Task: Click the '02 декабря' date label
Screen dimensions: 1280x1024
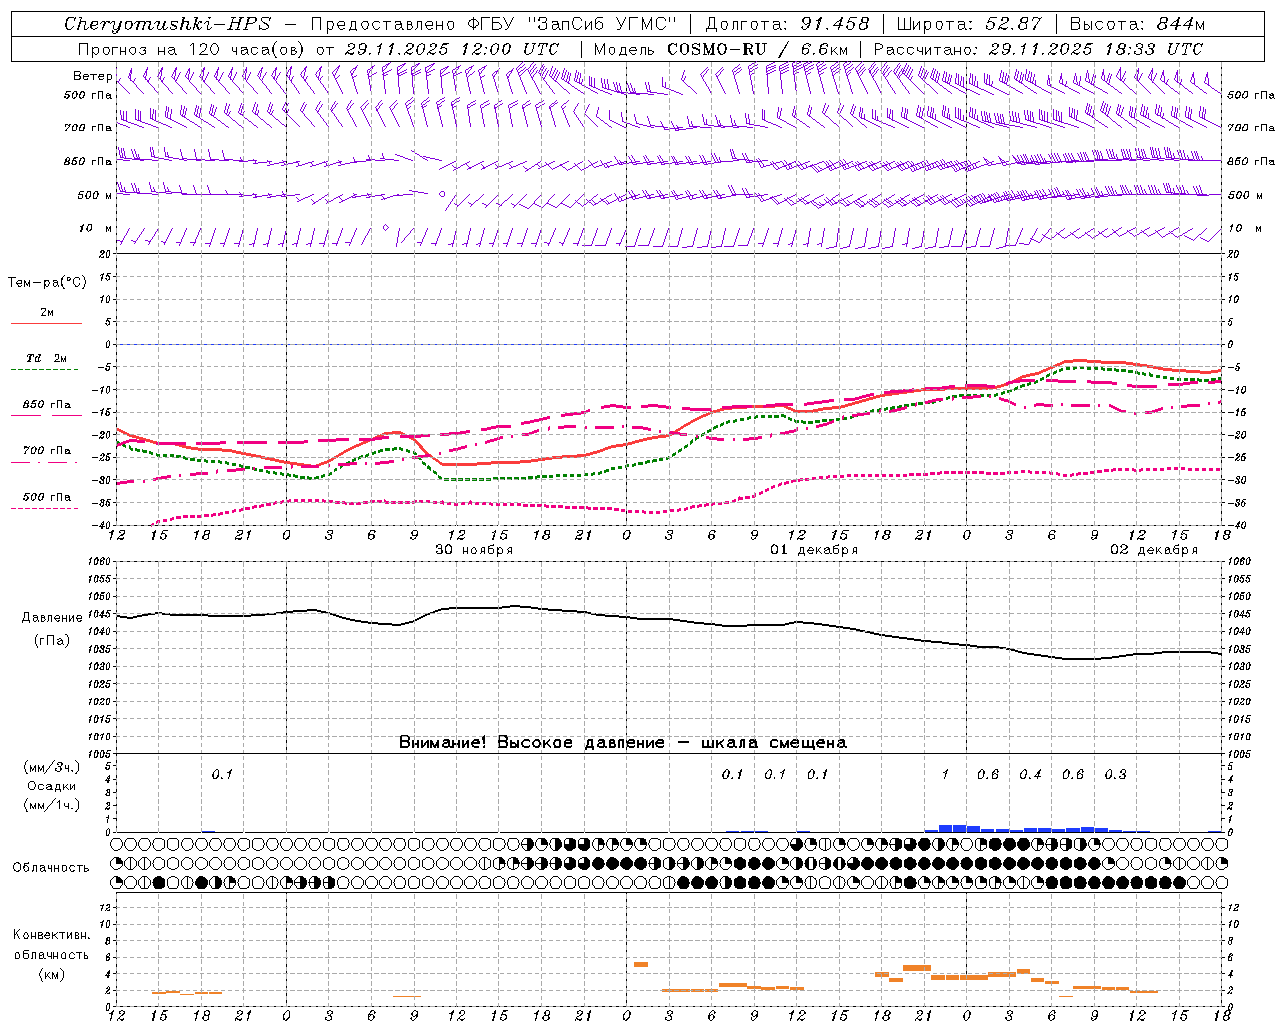Action: (1154, 550)
